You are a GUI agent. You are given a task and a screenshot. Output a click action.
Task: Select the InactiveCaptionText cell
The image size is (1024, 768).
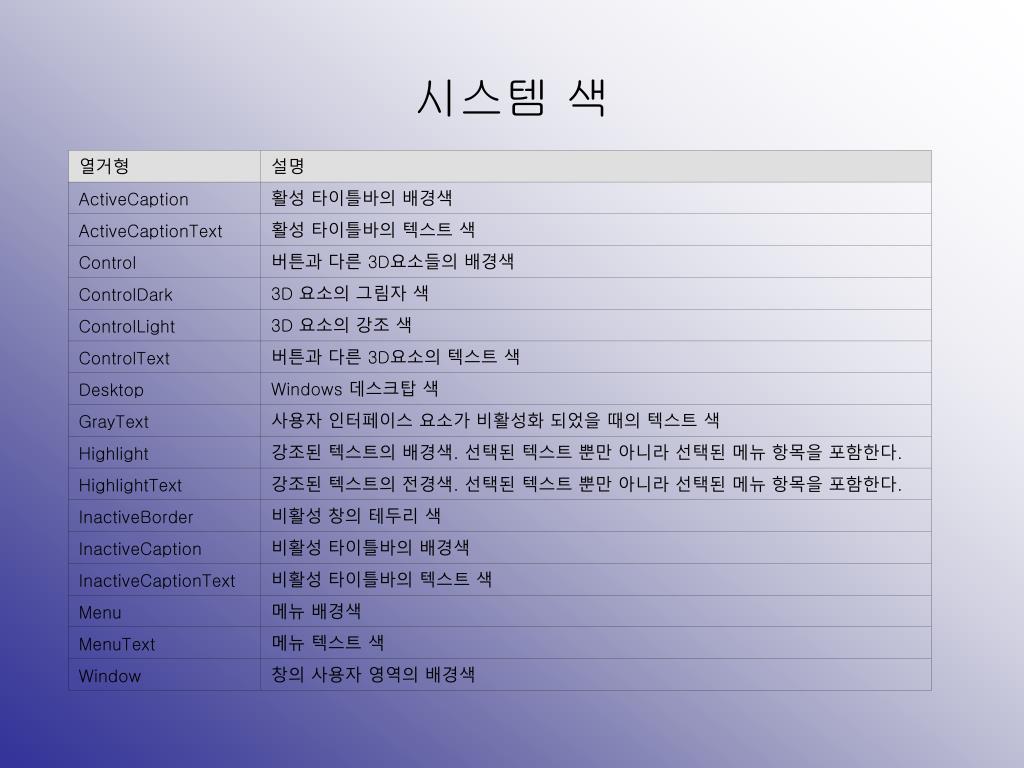click(x=165, y=580)
